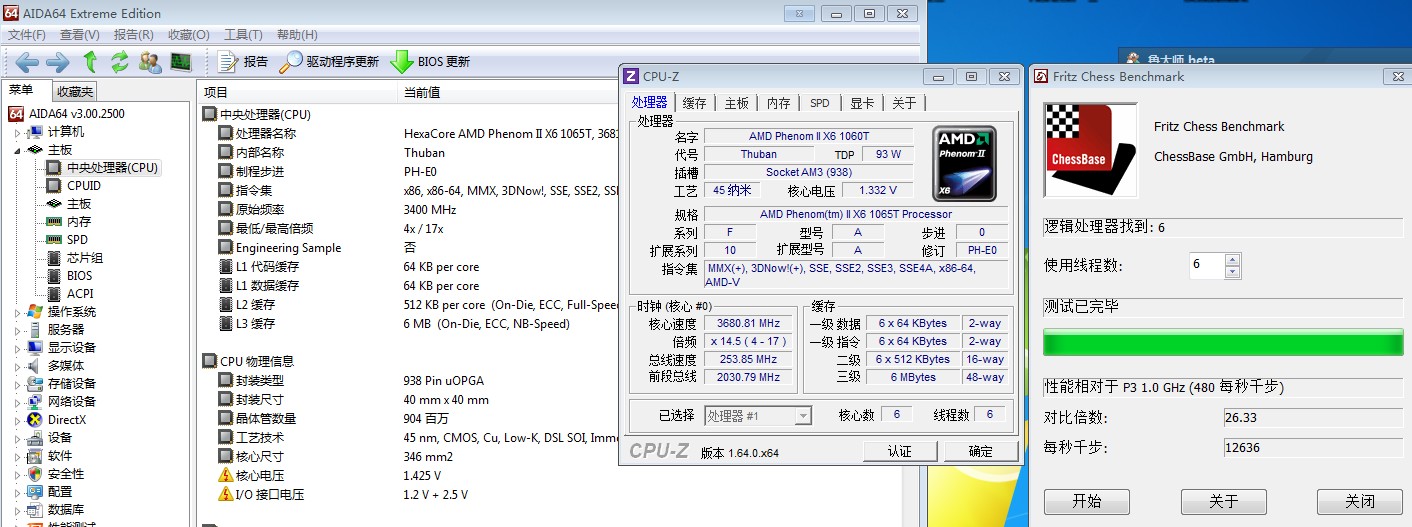This screenshot has width=1412, height=527.
Task: Switch to 关于 tab in CPU-Z
Action: pos(904,103)
